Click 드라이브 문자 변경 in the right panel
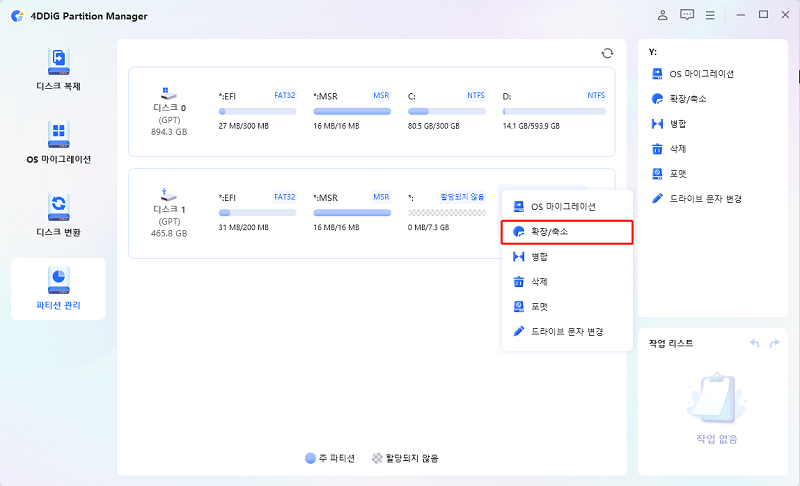 [696, 198]
